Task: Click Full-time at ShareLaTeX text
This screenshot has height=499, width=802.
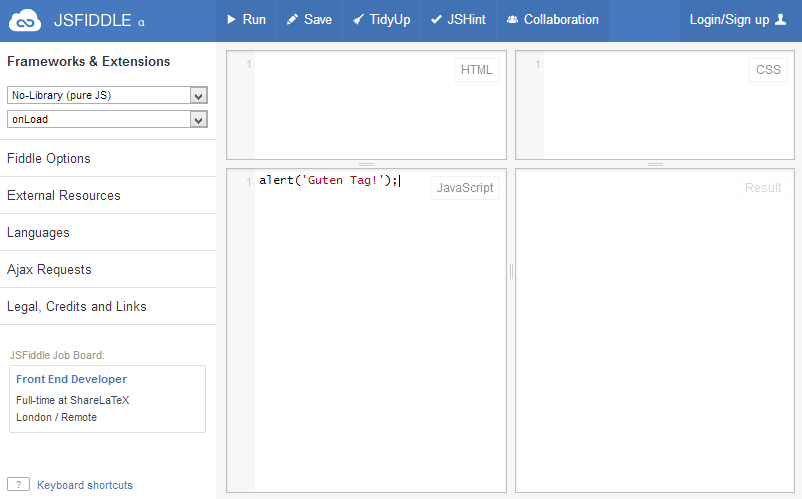Action: coord(73,400)
